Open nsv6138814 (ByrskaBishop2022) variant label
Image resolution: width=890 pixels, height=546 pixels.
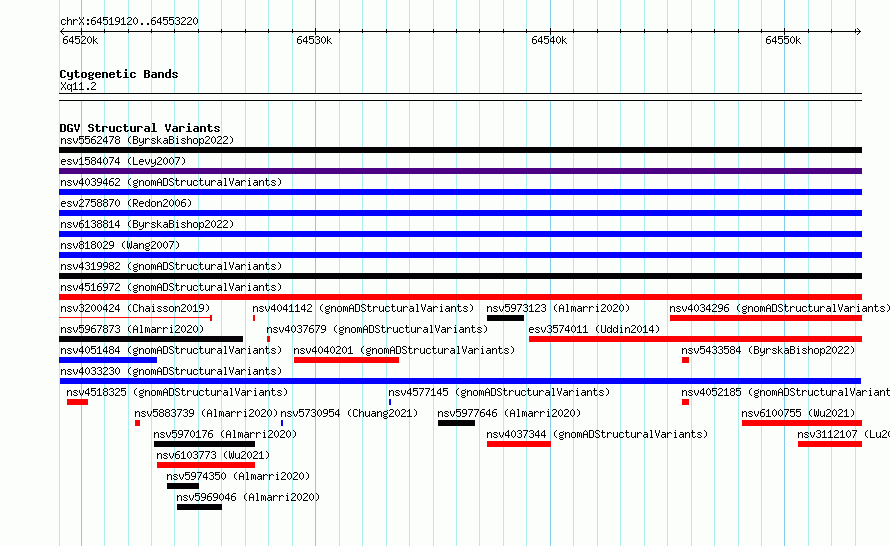[147, 224]
